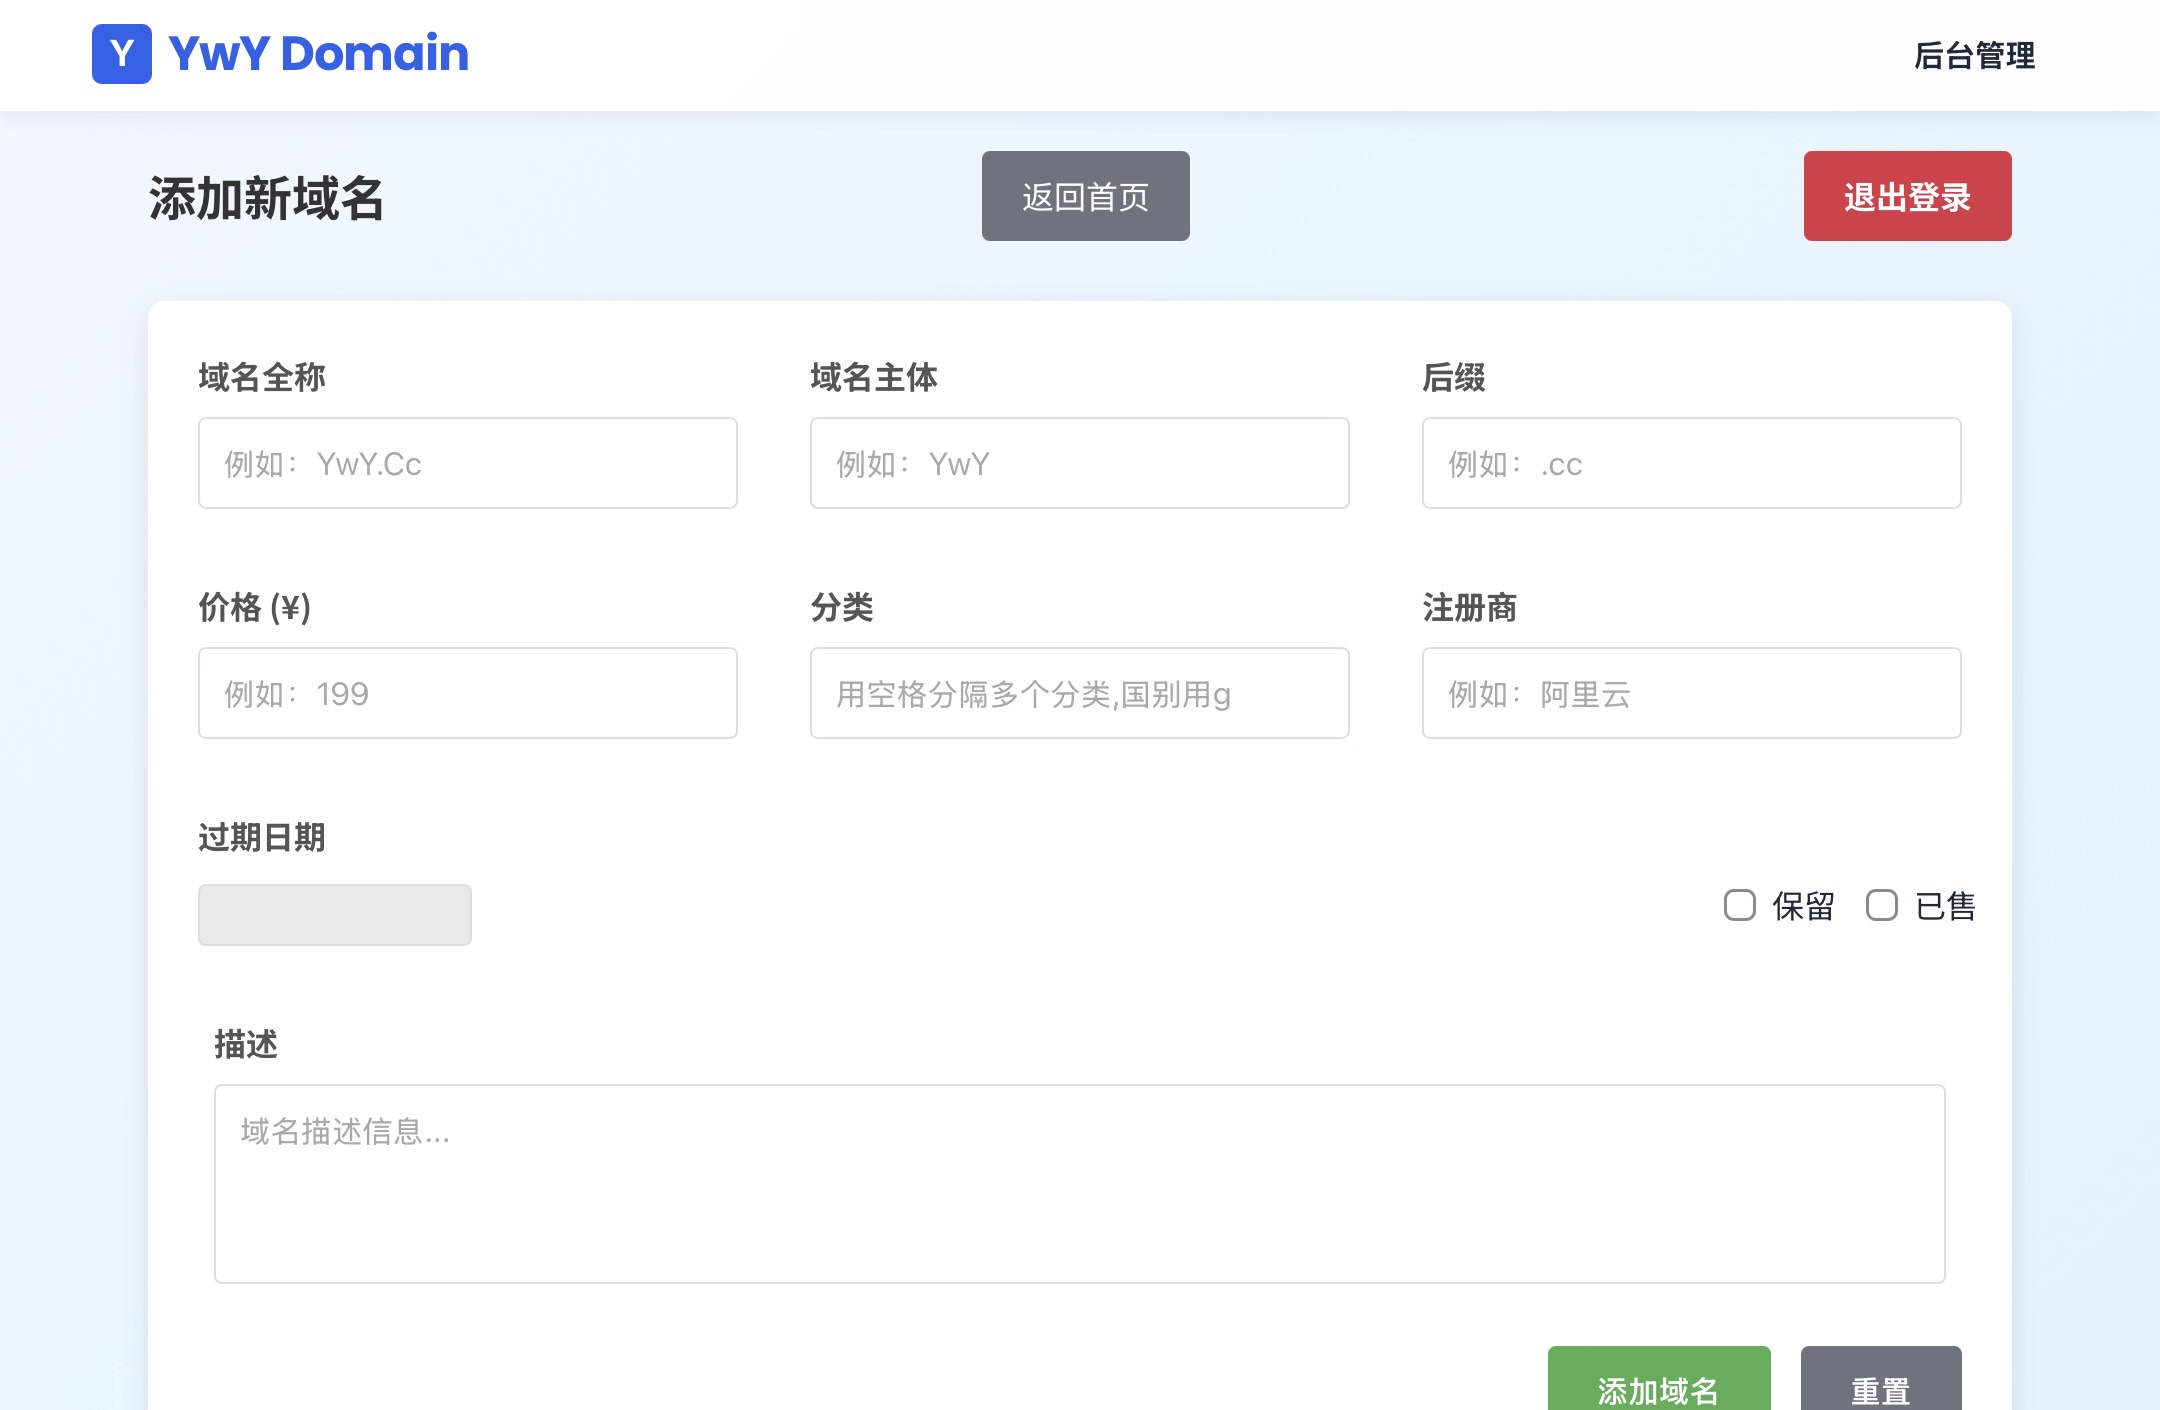The width and height of the screenshot is (2160, 1410).
Task: Focus the 域名全称 input field
Action: 467,463
